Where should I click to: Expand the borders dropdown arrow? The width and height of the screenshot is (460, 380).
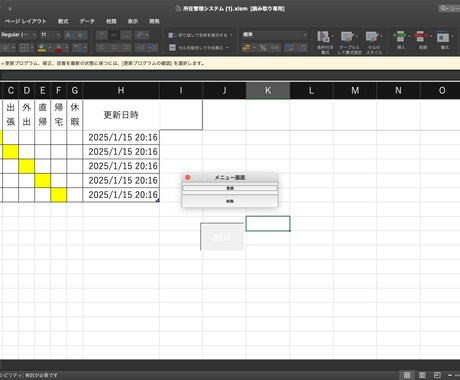[32, 48]
